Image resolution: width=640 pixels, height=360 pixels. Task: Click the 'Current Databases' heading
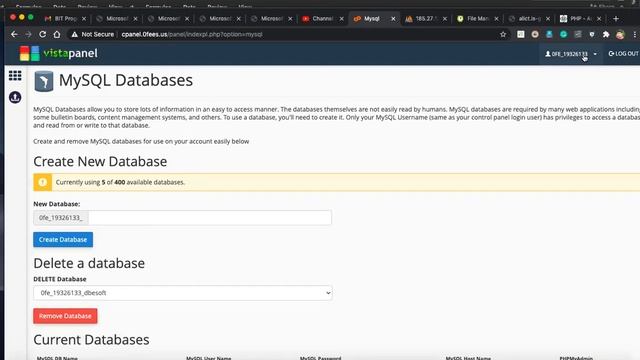[x=91, y=340]
